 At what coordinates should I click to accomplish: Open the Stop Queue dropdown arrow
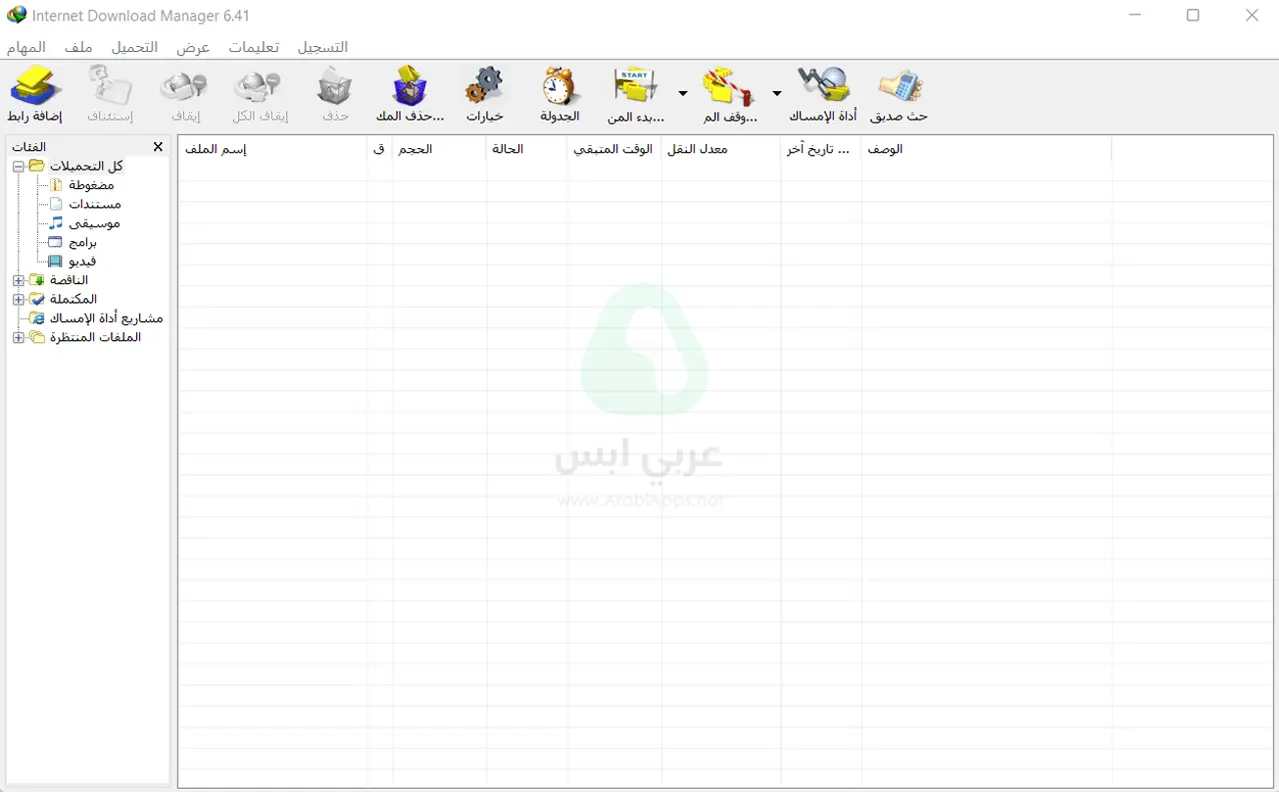pos(777,93)
